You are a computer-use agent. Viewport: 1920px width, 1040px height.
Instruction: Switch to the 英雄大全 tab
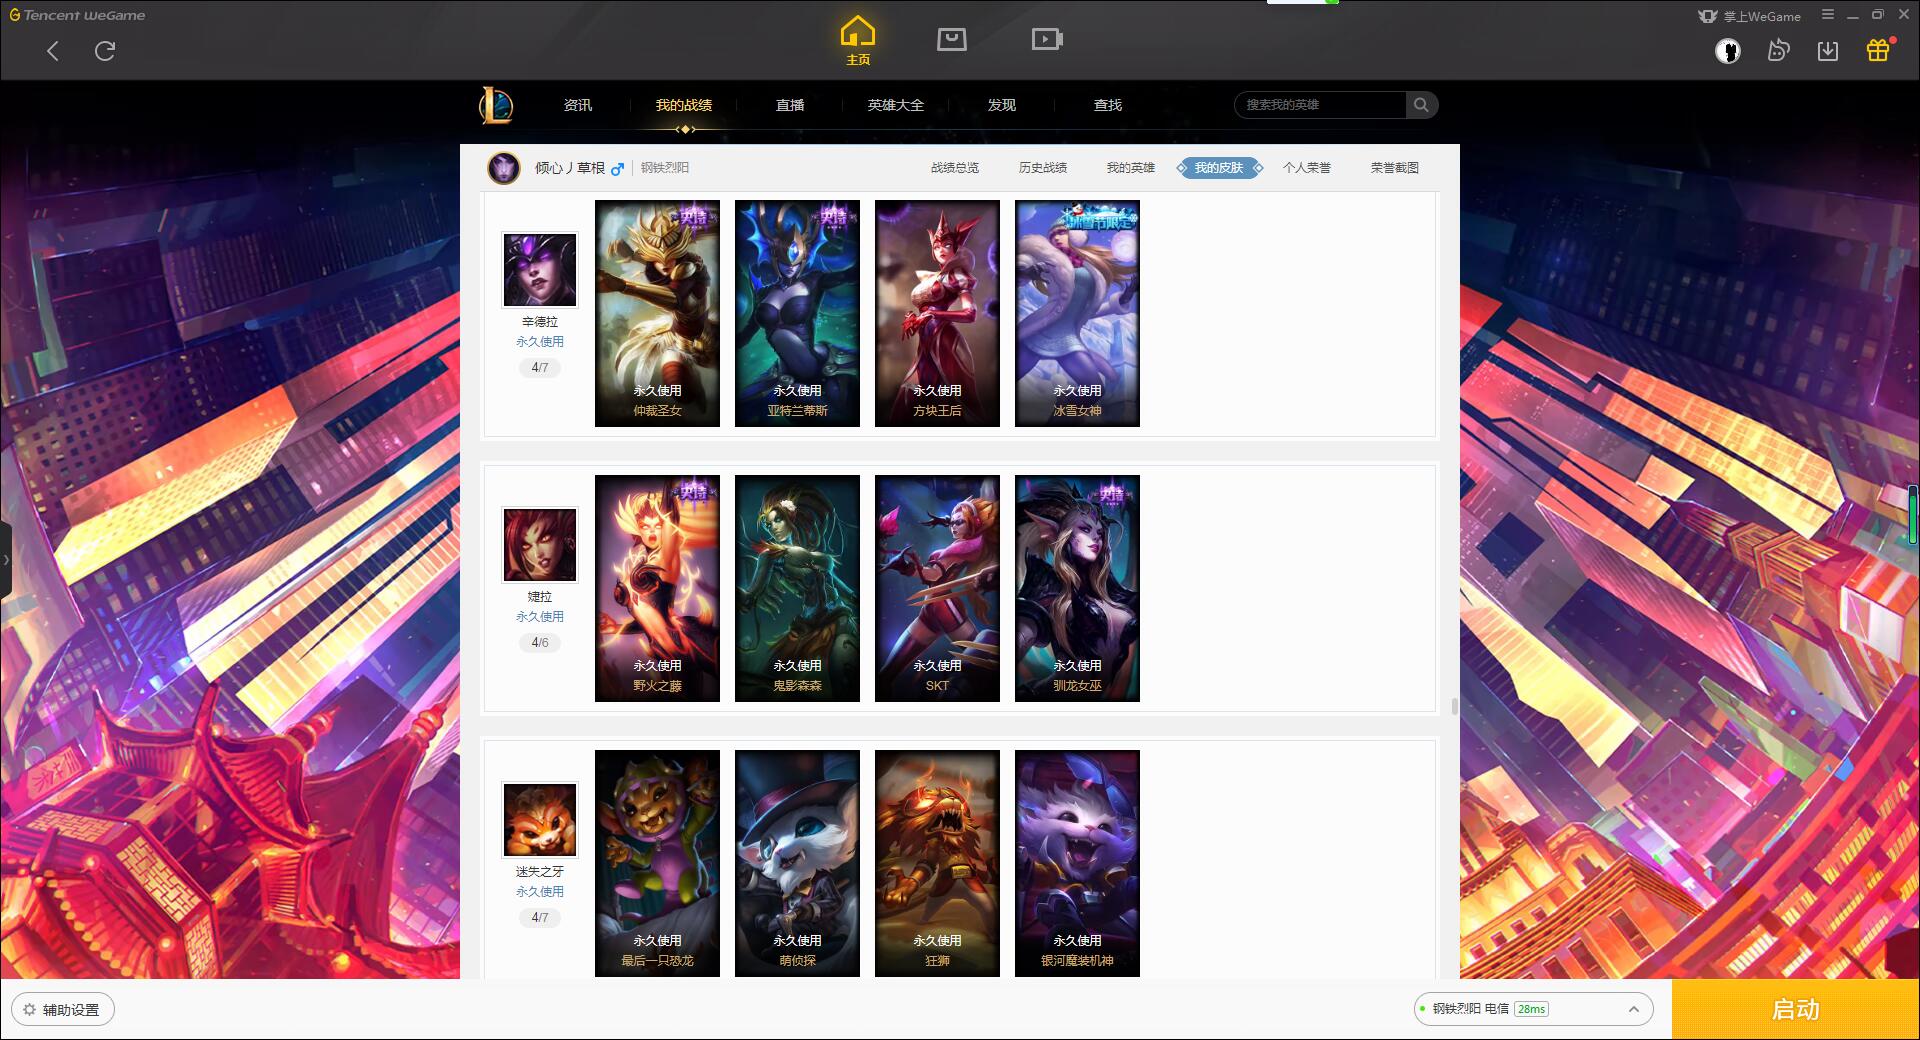(895, 105)
